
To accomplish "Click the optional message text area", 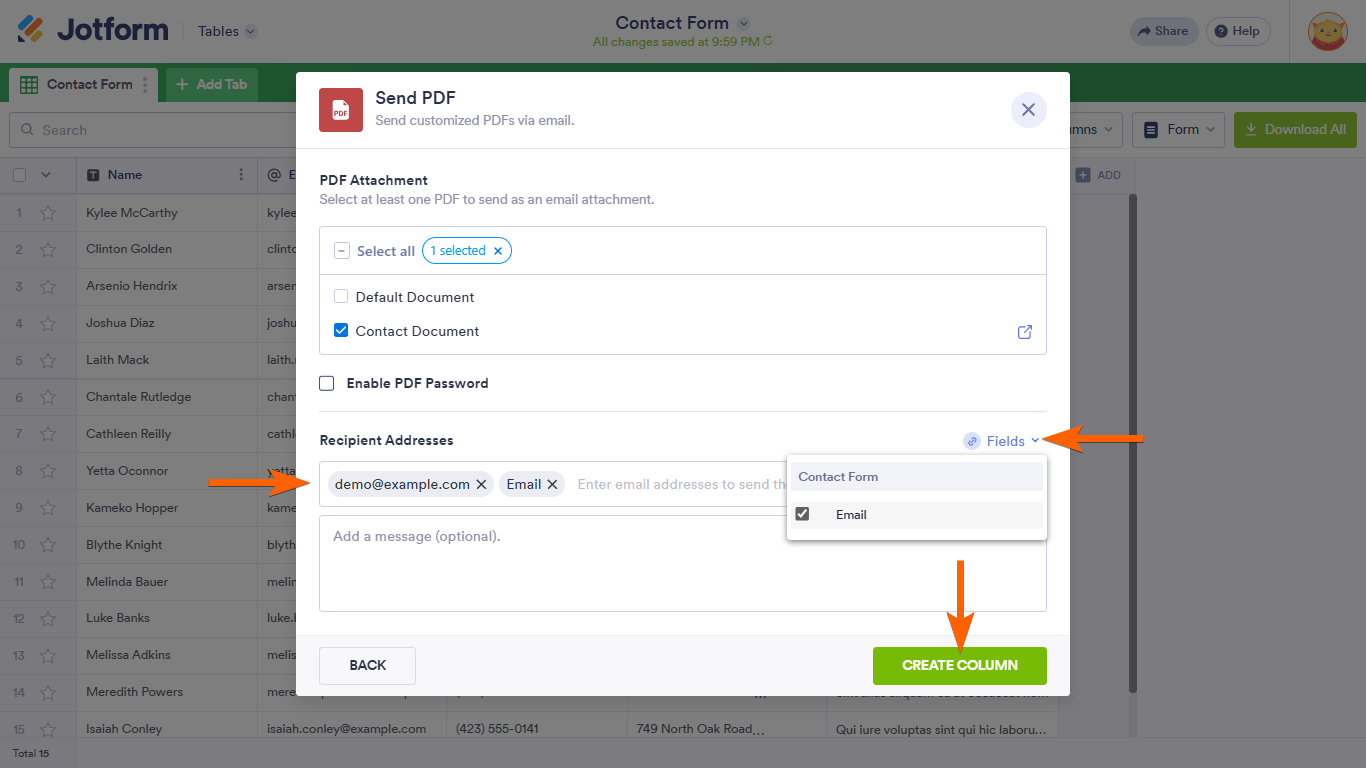I will coord(682,563).
